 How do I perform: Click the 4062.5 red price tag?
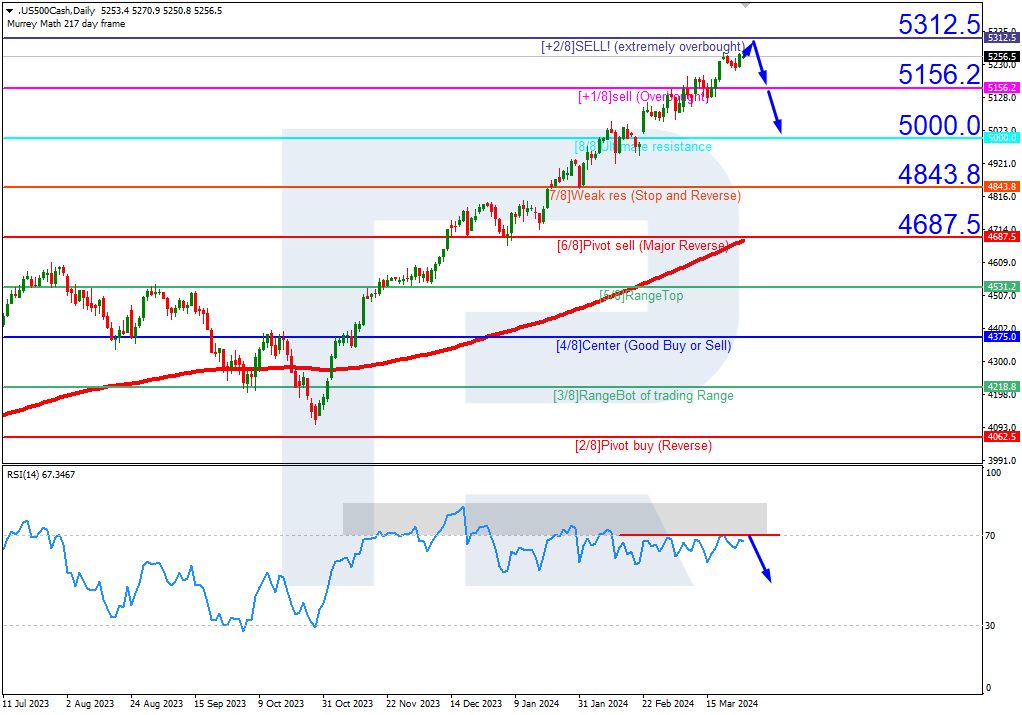(1001, 437)
